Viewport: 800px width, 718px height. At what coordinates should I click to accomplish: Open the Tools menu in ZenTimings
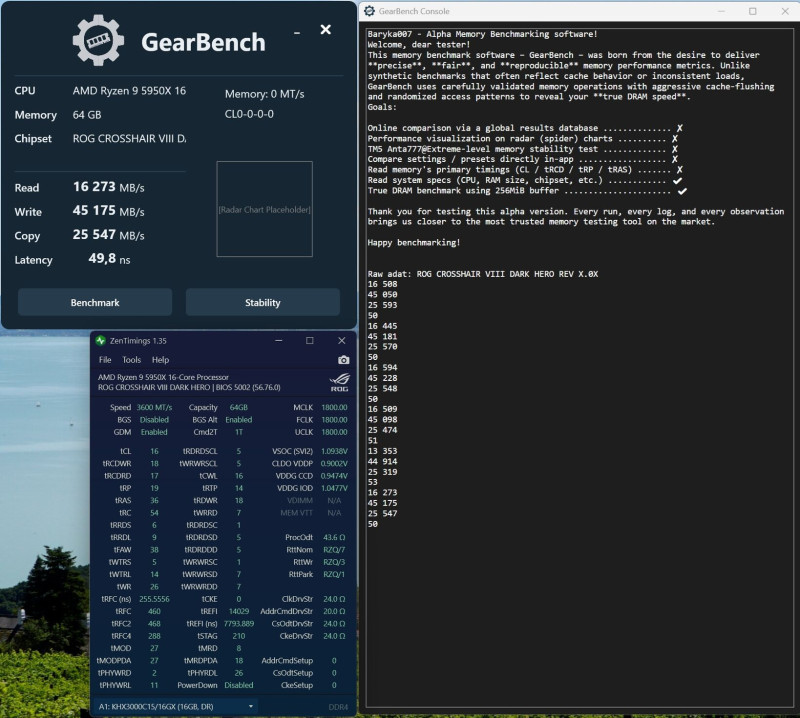tap(132, 360)
